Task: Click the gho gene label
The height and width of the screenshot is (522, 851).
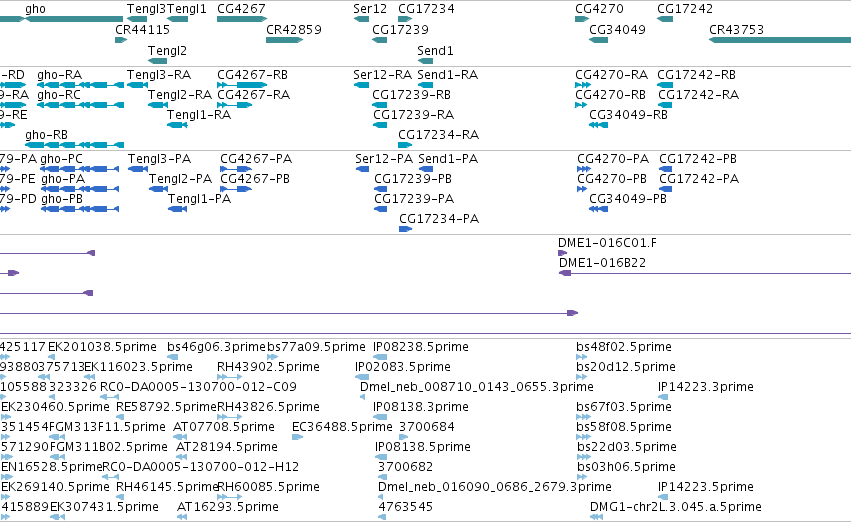Action: 35,9
